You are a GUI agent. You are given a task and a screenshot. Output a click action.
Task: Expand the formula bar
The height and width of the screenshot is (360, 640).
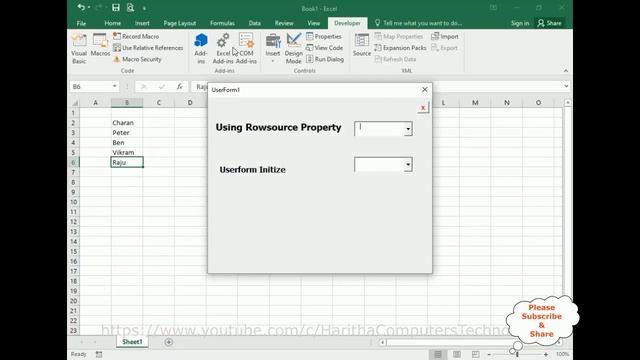[566, 86]
